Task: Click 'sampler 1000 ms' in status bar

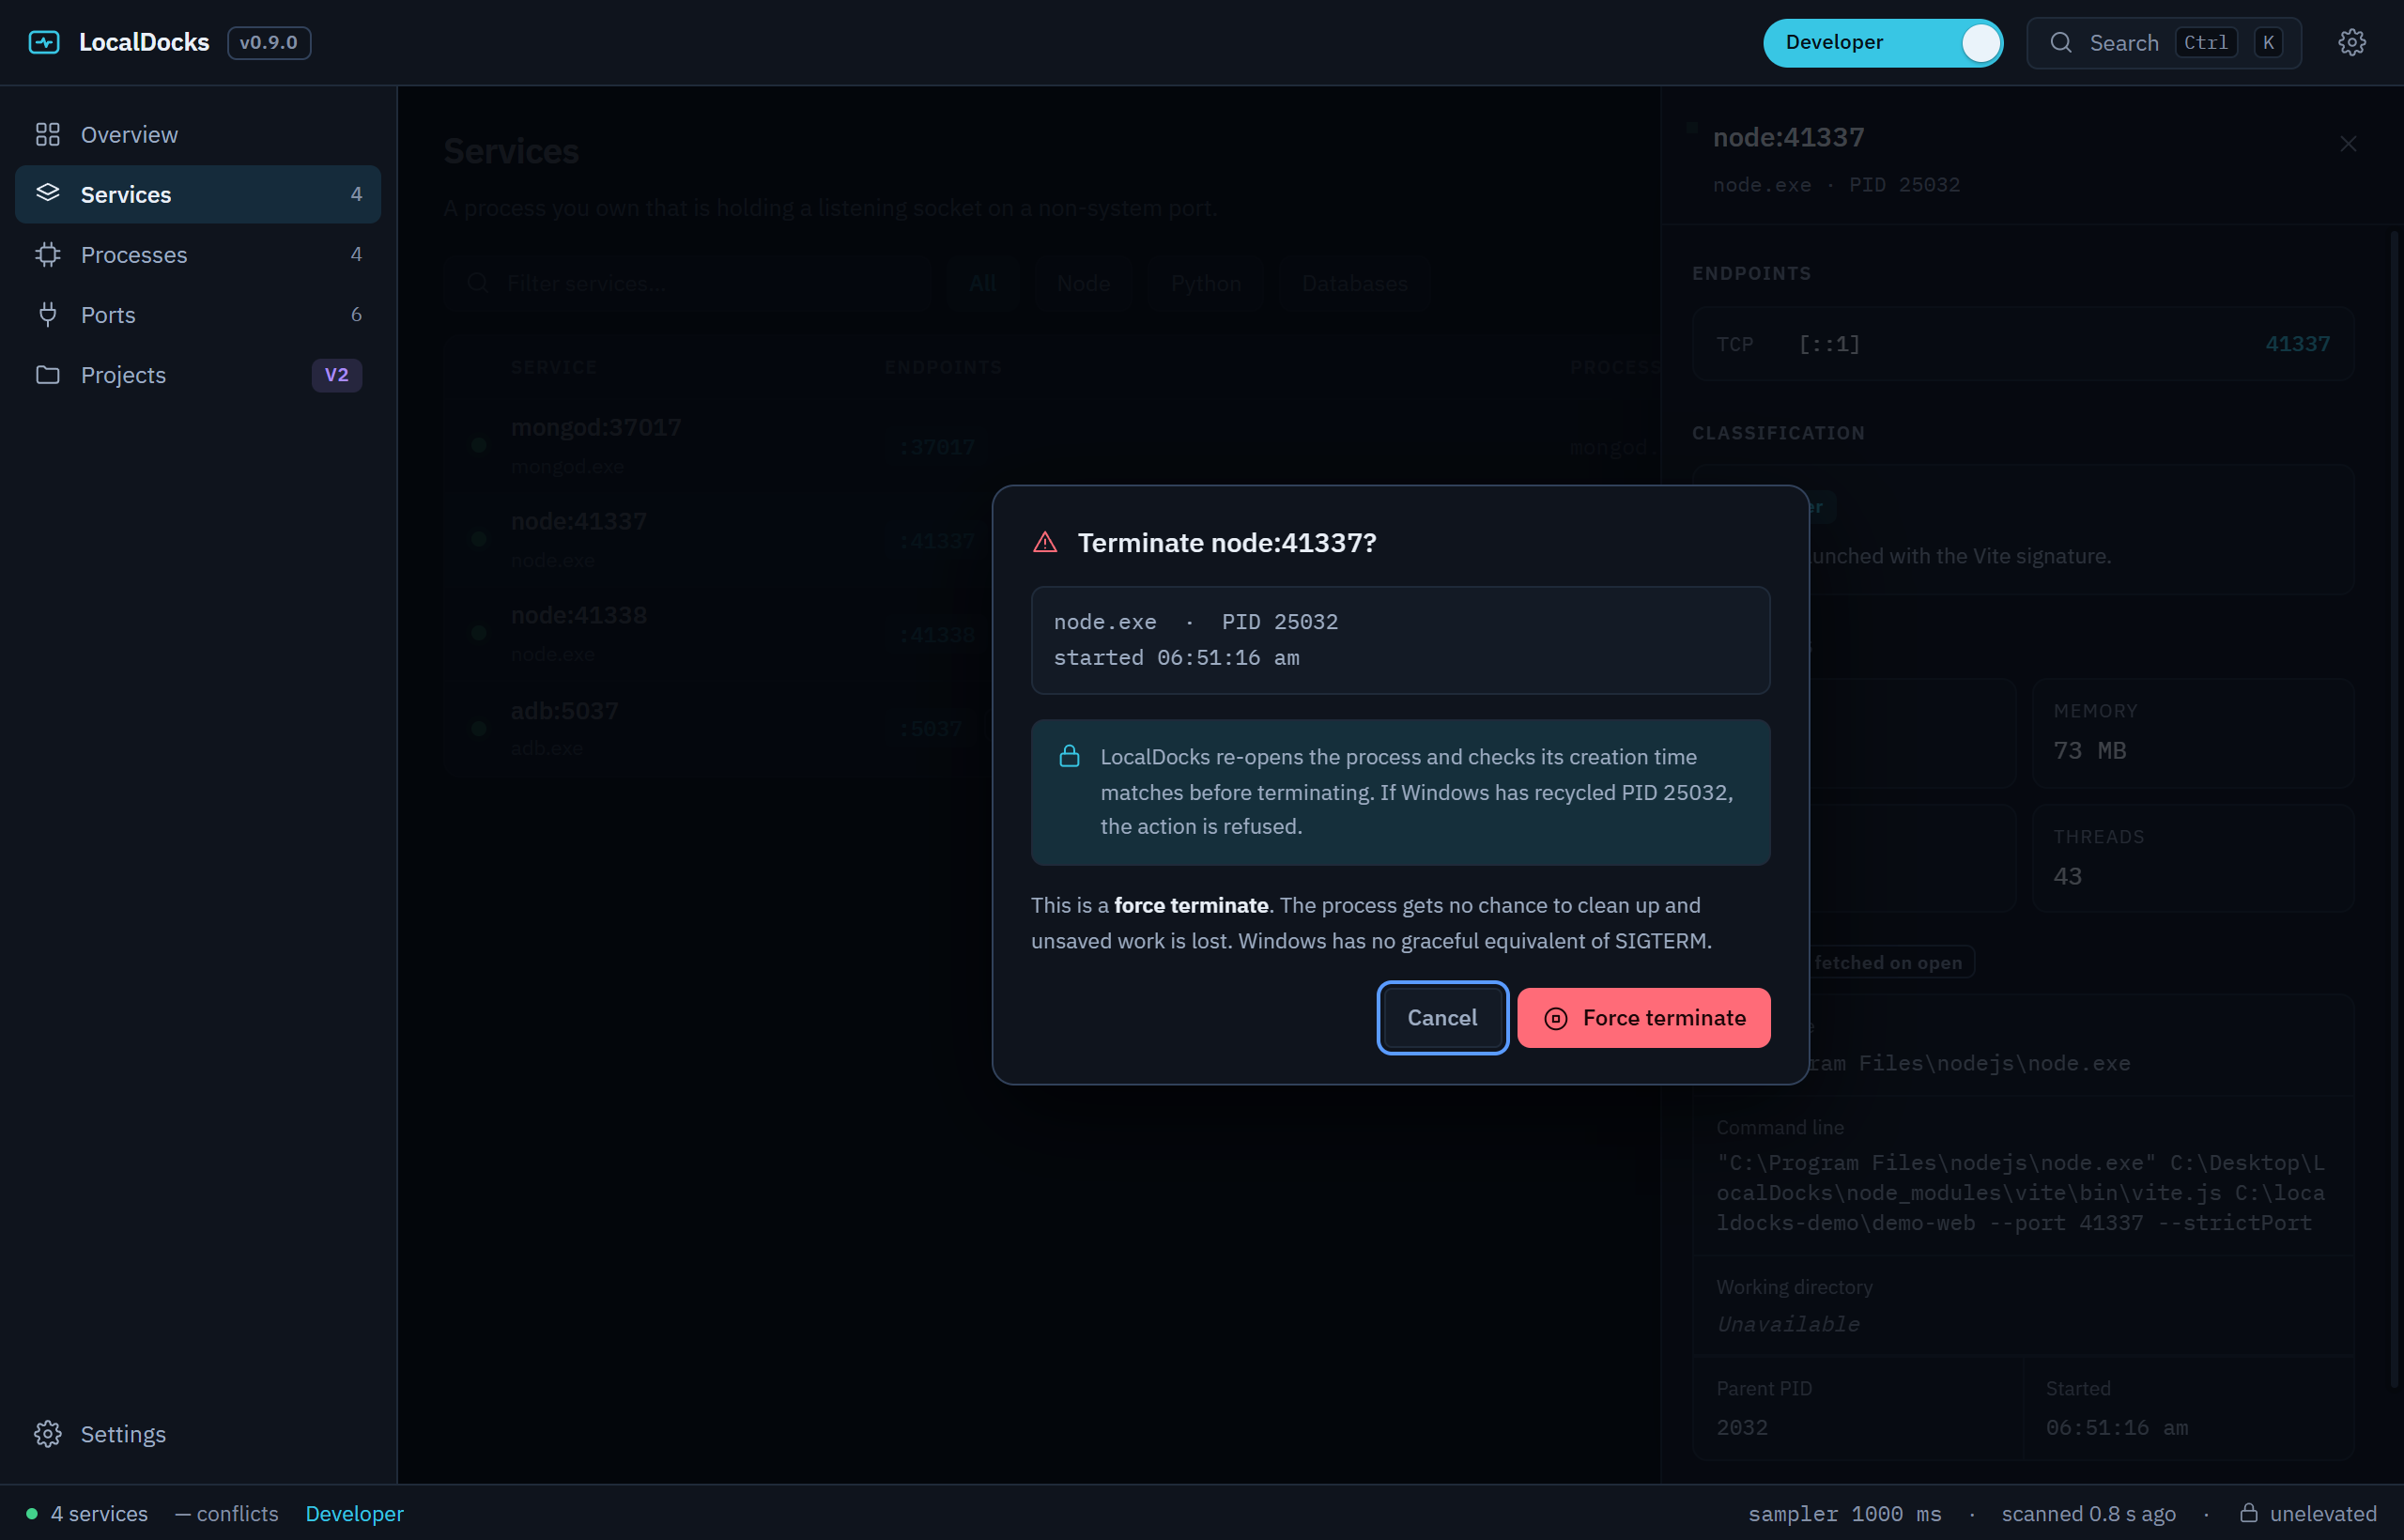Action: click(x=1844, y=1513)
